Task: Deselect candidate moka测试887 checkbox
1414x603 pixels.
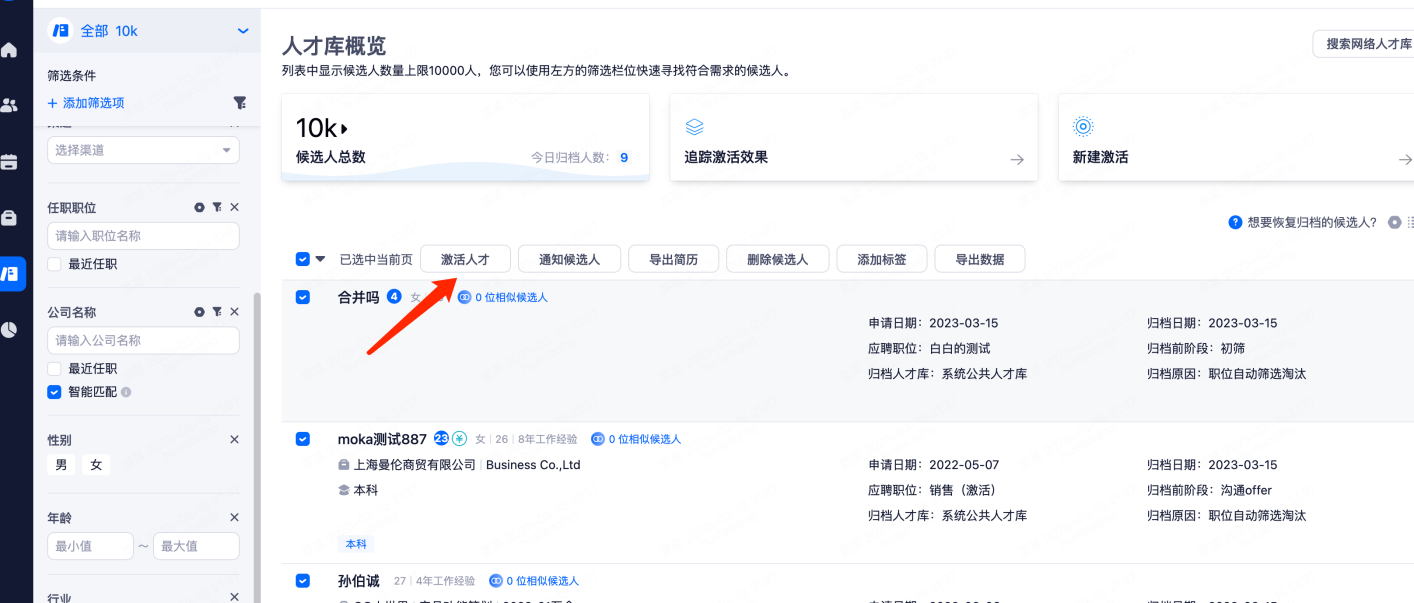Action: tap(303, 439)
